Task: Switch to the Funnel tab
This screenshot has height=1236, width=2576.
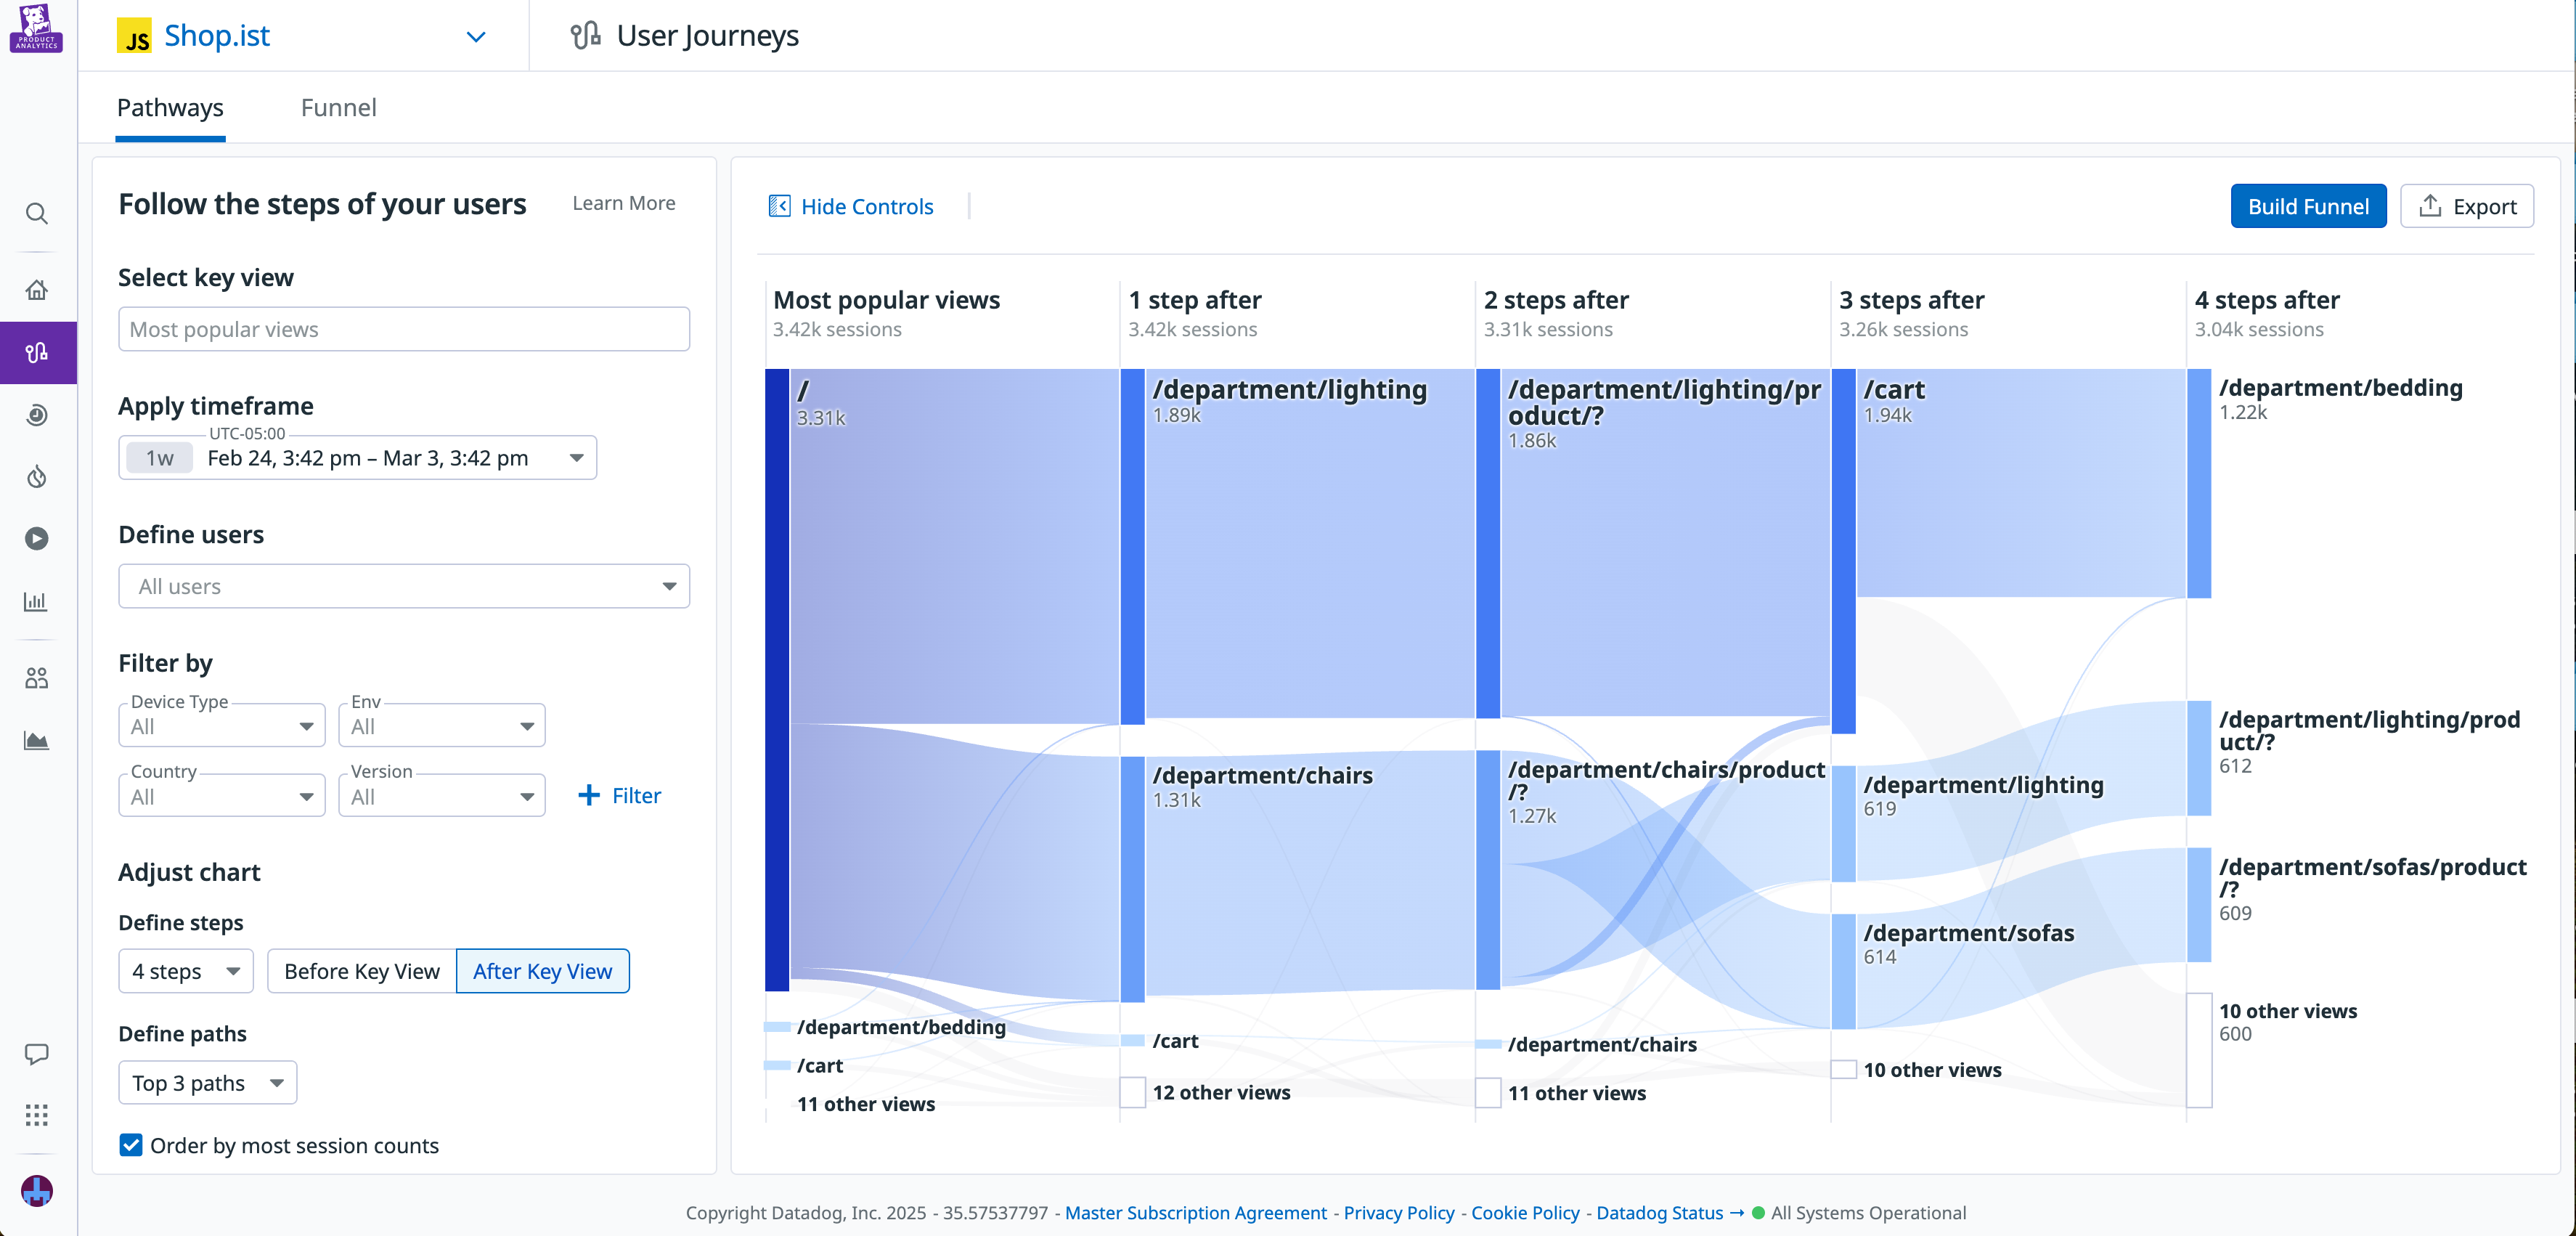Action: pos(339,107)
